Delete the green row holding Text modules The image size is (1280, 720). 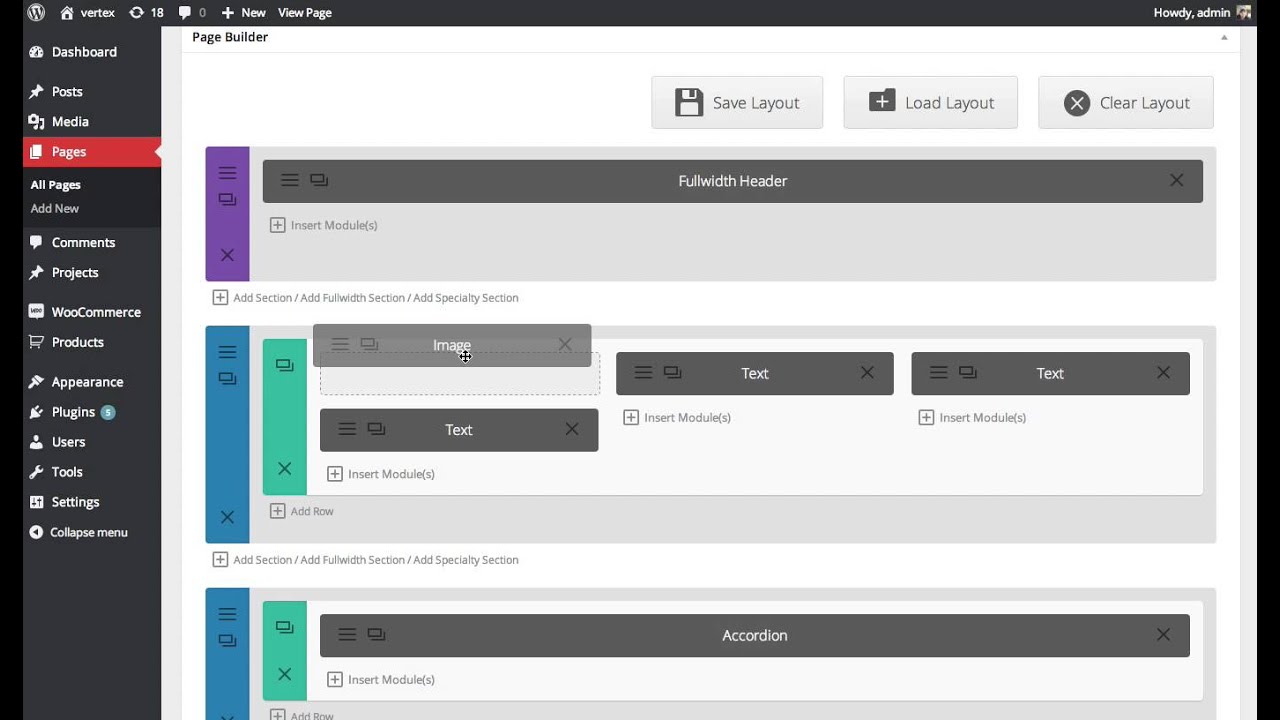click(285, 468)
